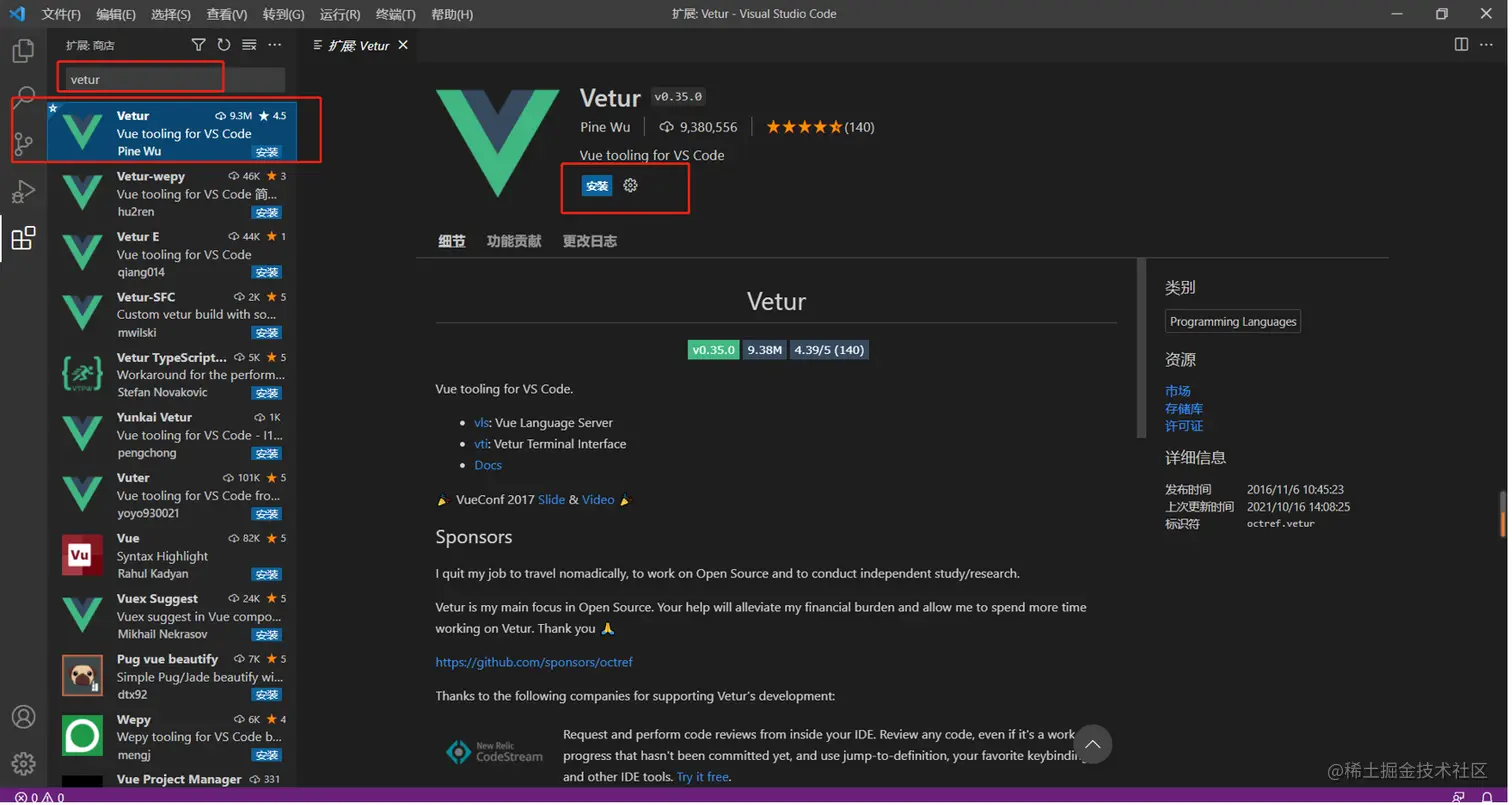Open the 转到(G) menu
Viewport: 1512px width, 805px height.
(x=284, y=14)
